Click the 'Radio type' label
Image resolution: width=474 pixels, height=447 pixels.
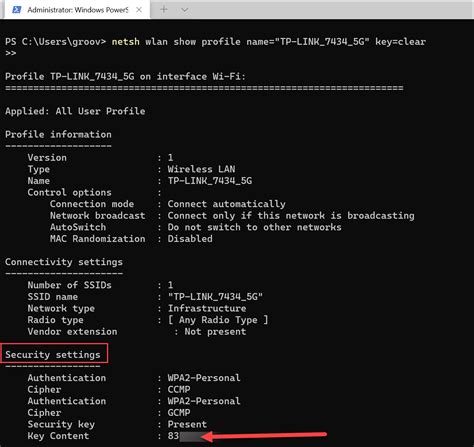pos(55,320)
